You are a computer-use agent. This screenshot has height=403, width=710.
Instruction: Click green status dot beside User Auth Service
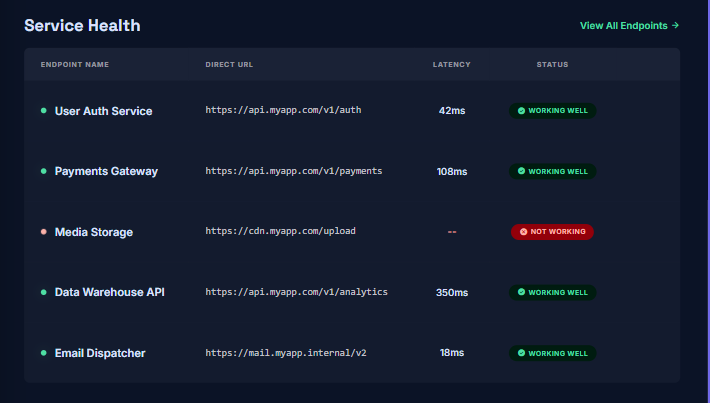43,110
